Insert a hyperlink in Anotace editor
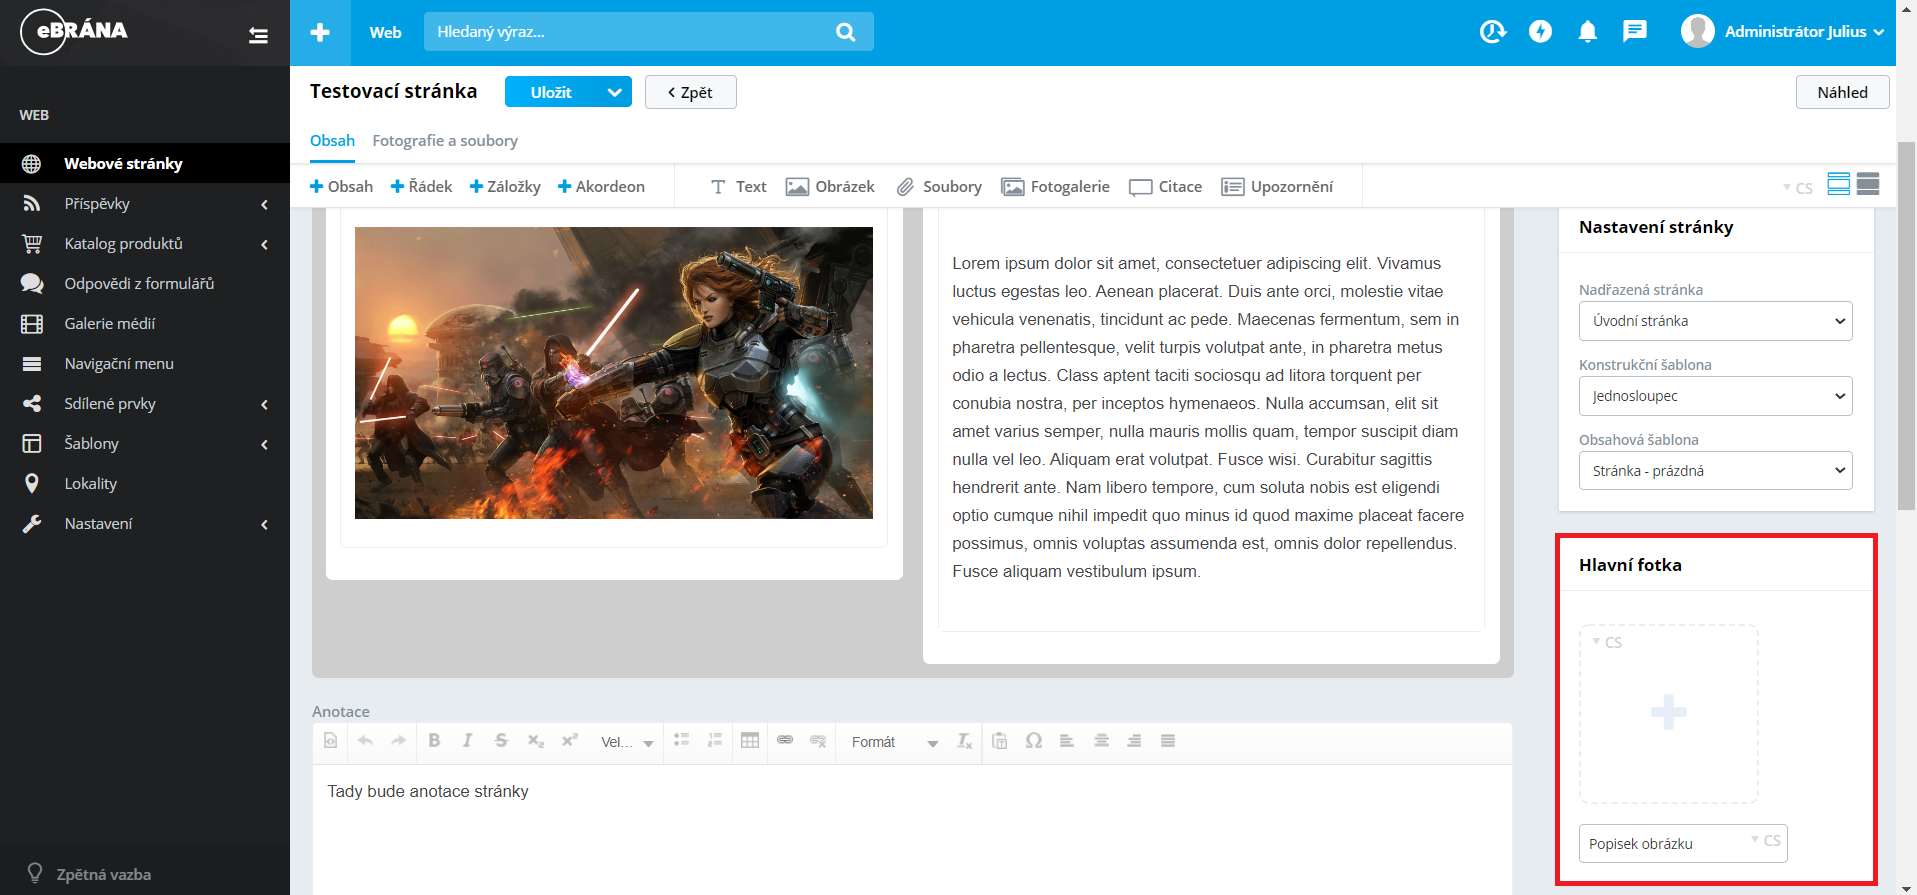Viewport: 1917px width, 895px height. click(x=785, y=741)
